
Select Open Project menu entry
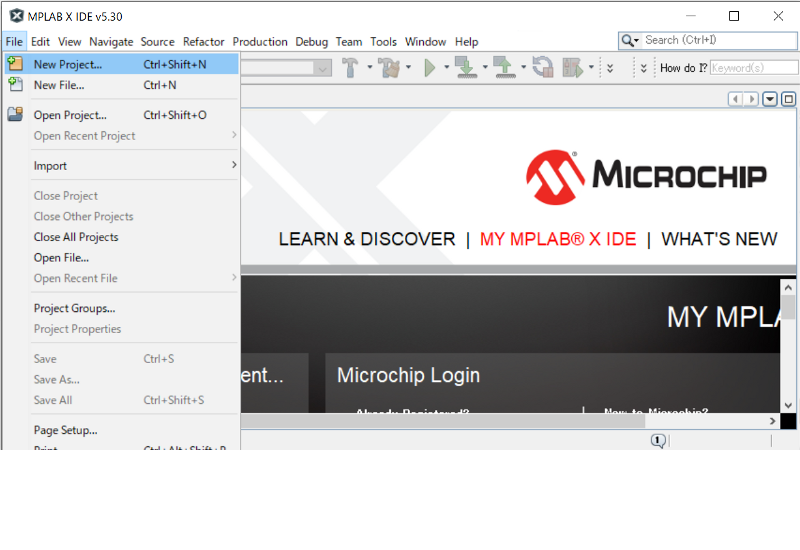(x=70, y=115)
